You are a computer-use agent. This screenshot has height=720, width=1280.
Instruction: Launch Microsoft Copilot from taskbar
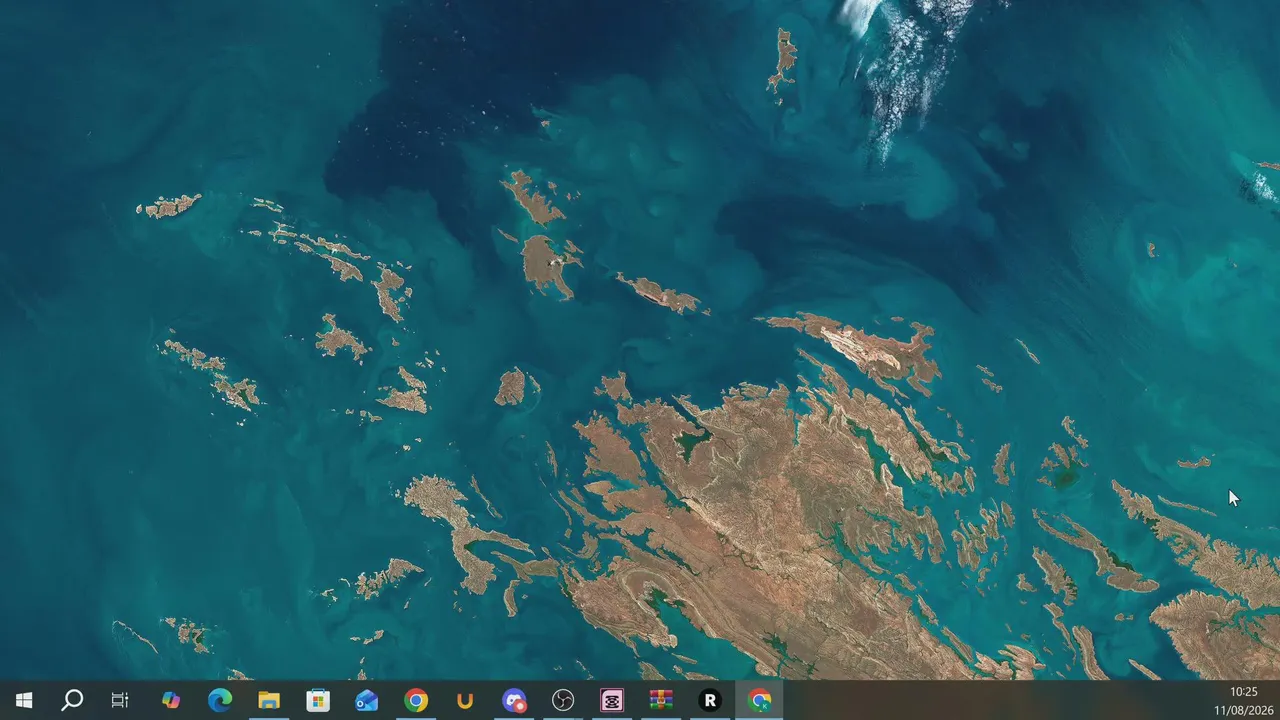171,701
